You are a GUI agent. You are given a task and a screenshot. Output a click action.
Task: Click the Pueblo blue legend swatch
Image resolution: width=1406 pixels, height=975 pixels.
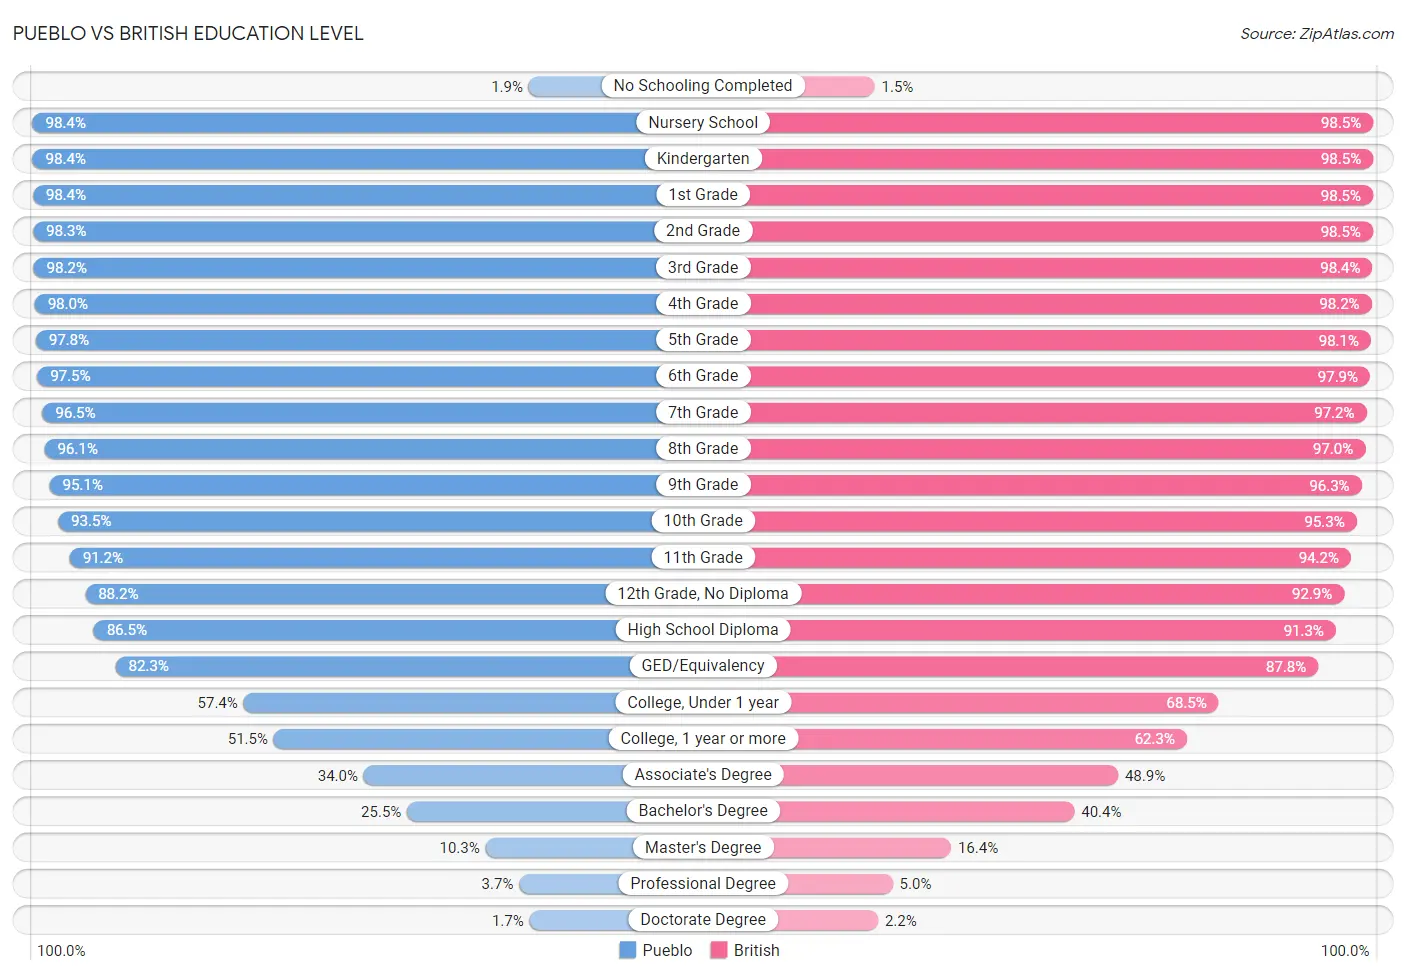click(628, 950)
